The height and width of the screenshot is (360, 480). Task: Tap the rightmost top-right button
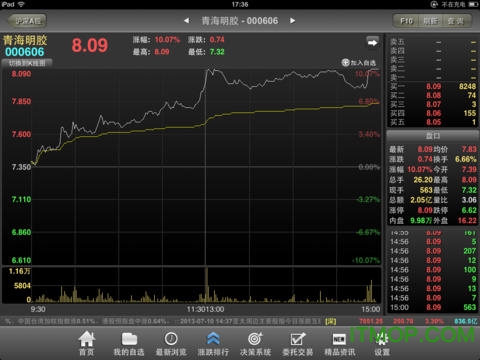pos(456,21)
